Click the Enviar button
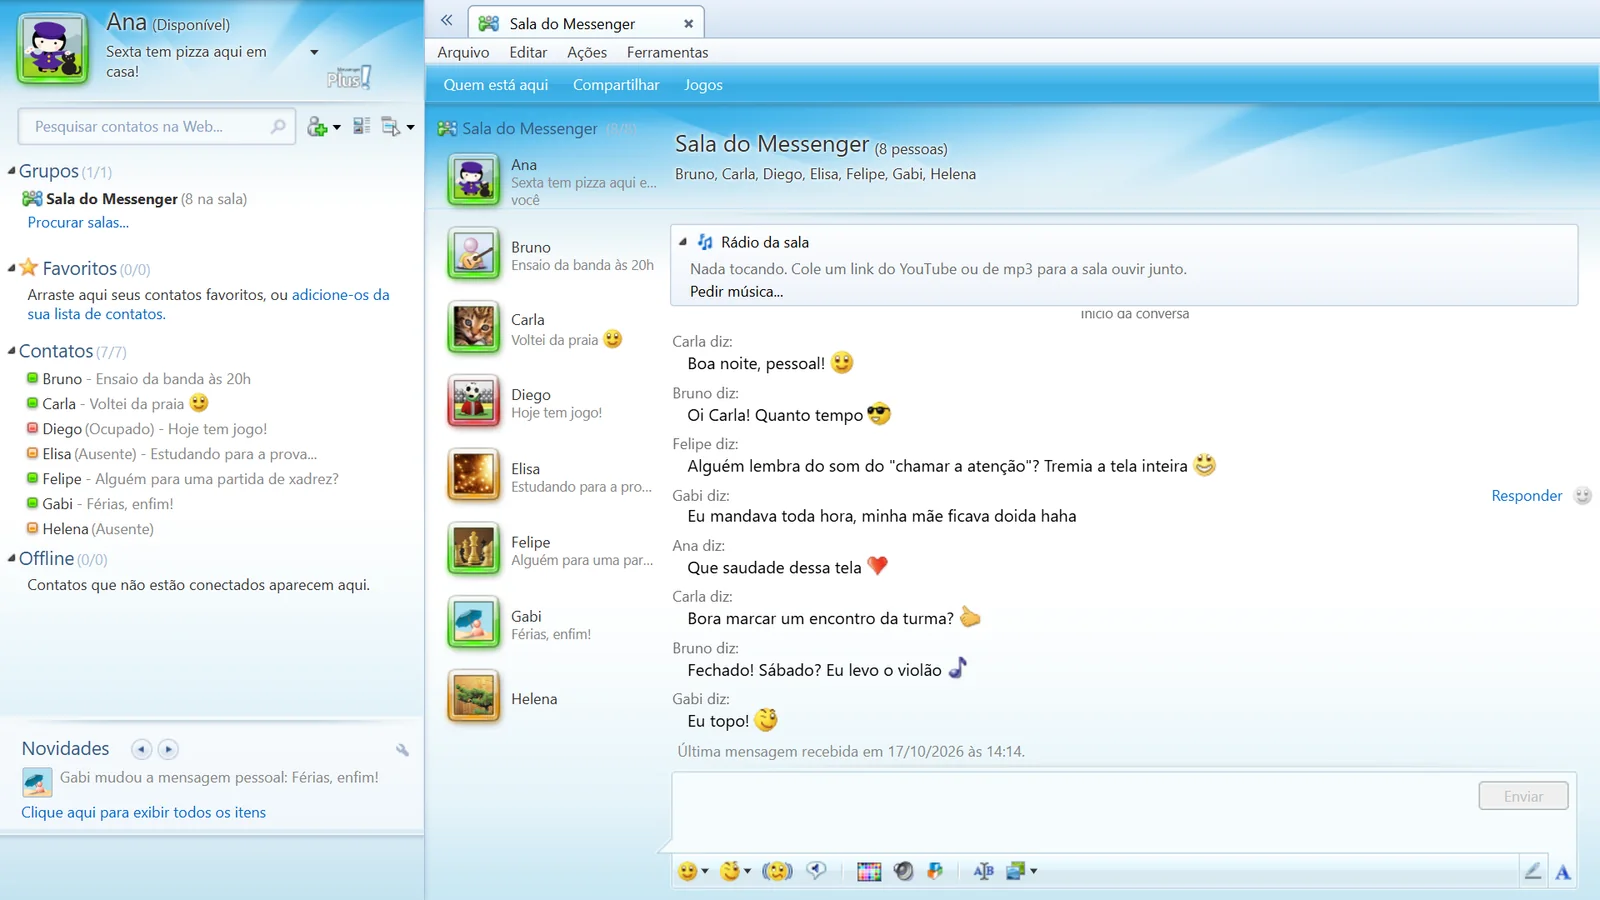Image resolution: width=1600 pixels, height=900 pixels. pos(1523,796)
